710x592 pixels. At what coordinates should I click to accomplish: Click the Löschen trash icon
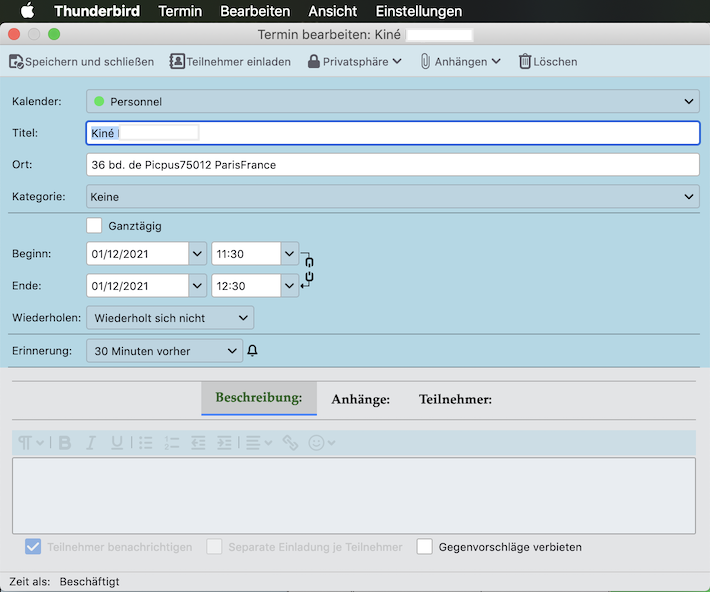[x=525, y=62]
